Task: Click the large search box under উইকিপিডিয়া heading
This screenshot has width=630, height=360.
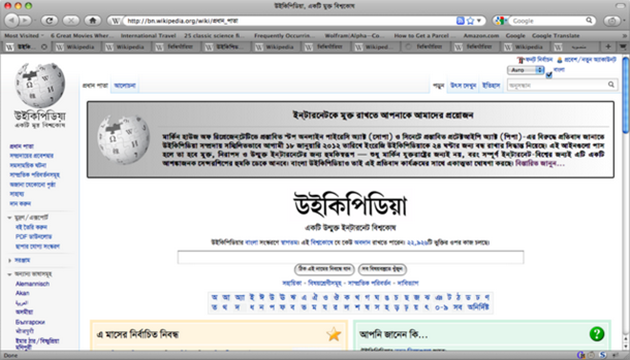Action: 350,257
